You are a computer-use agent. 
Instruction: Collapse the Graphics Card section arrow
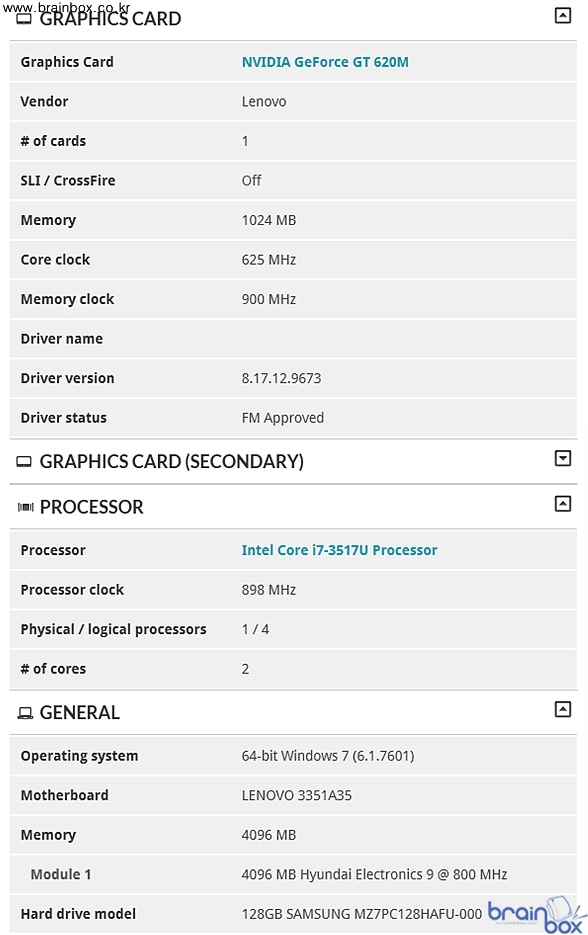coord(562,16)
